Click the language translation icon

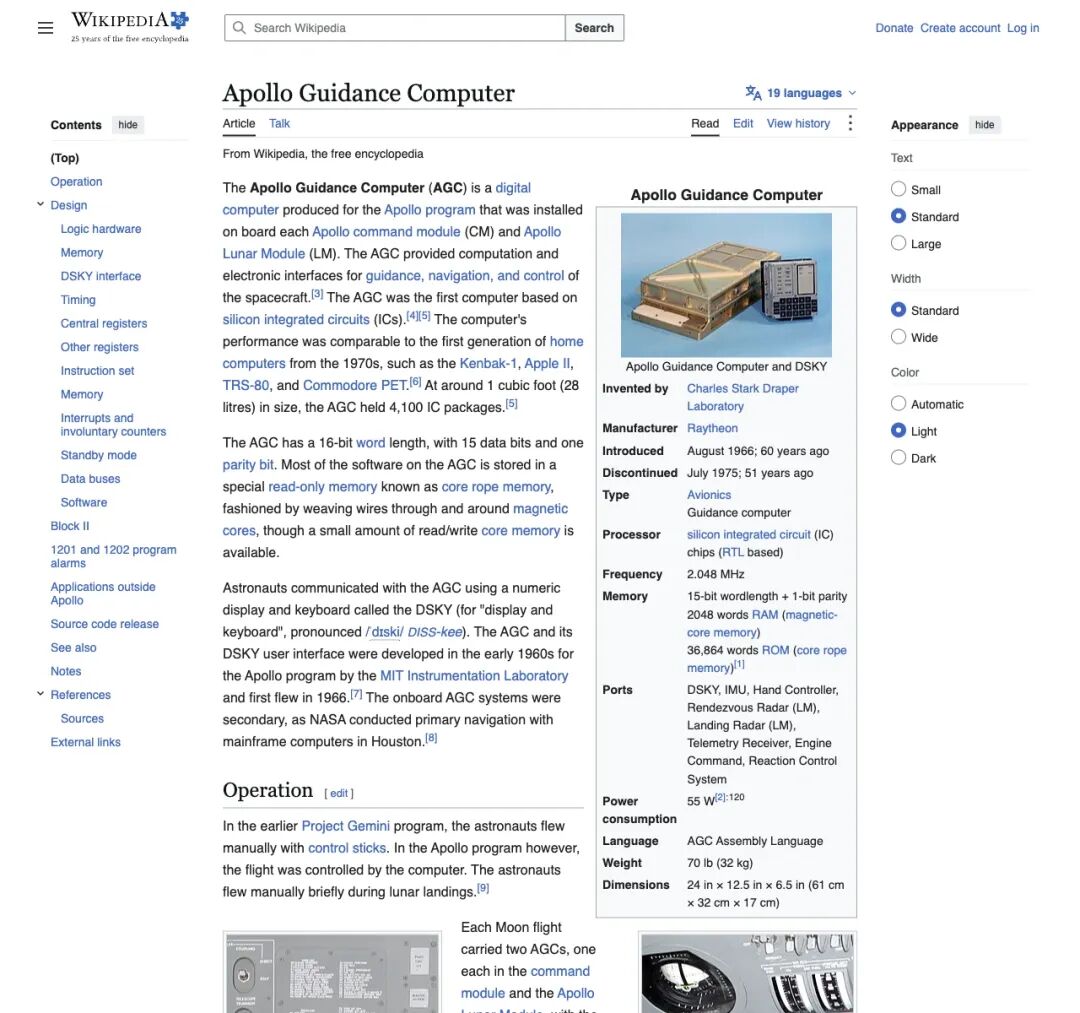coord(754,93)
